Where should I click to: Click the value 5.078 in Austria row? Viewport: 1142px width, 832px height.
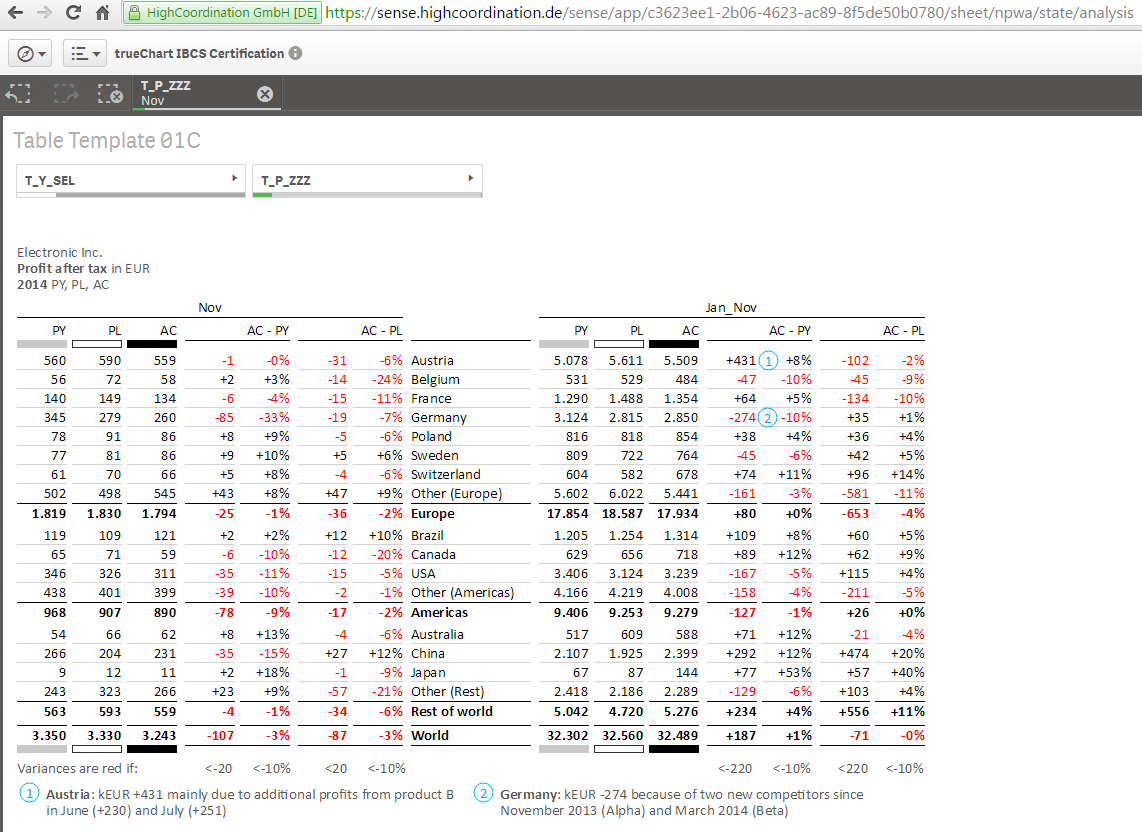(x=570, y=361)
